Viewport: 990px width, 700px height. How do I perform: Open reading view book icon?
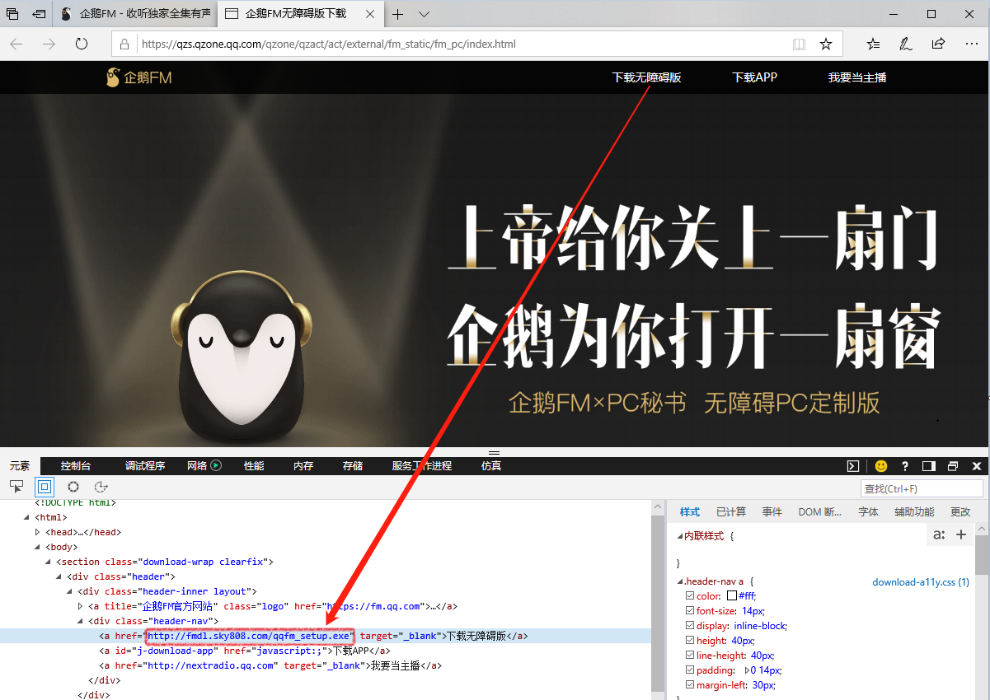tap(798, 44)
